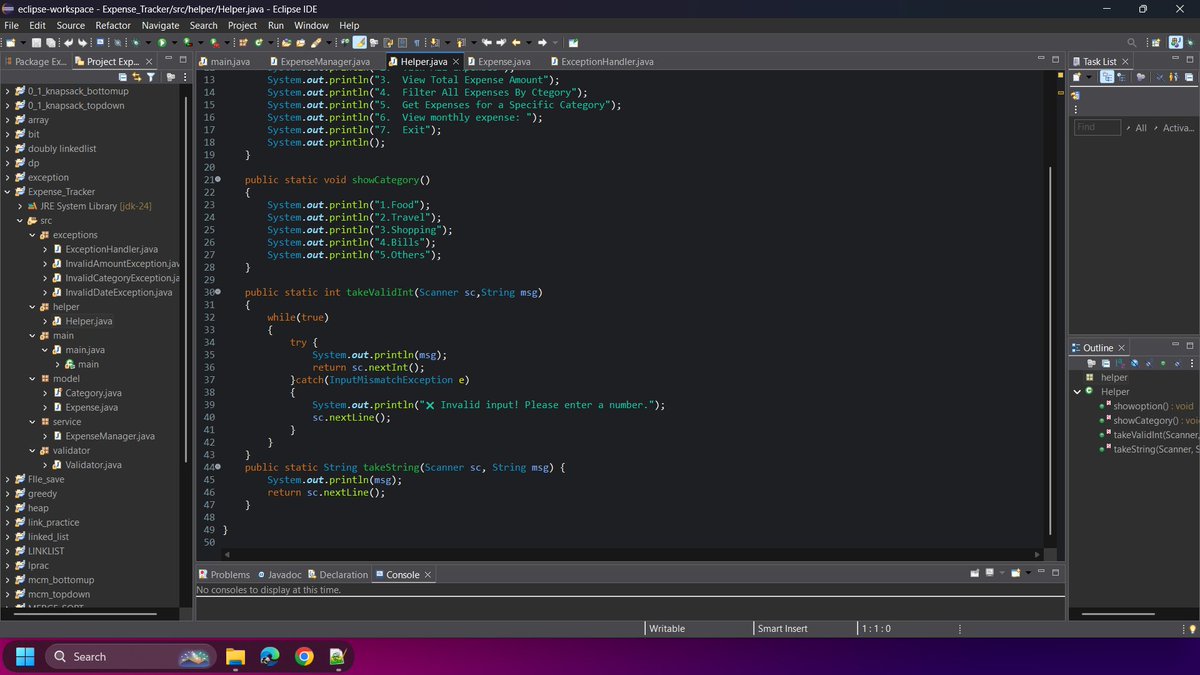Image resolution: width=1200 pixels, height=675 pixels.
Task: Open the Navigate menu
Action: coord(160,25)
